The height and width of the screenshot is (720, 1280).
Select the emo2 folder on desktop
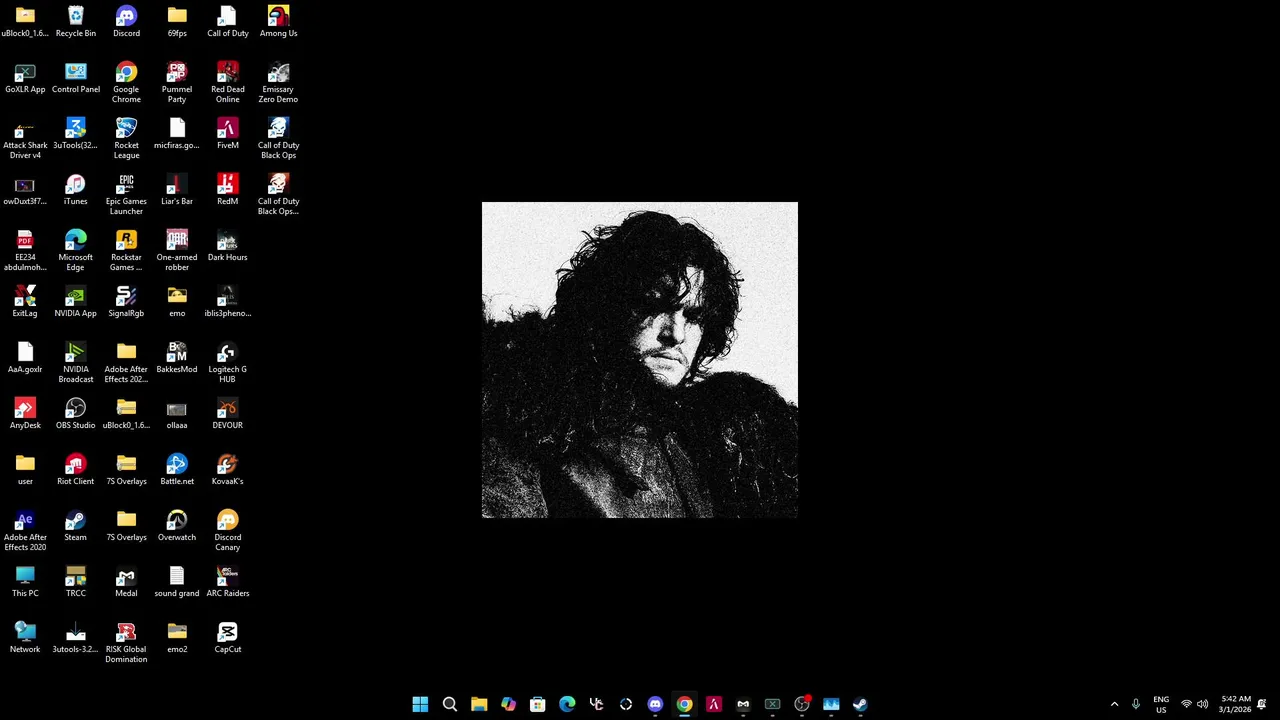click(x=177, y=638)
